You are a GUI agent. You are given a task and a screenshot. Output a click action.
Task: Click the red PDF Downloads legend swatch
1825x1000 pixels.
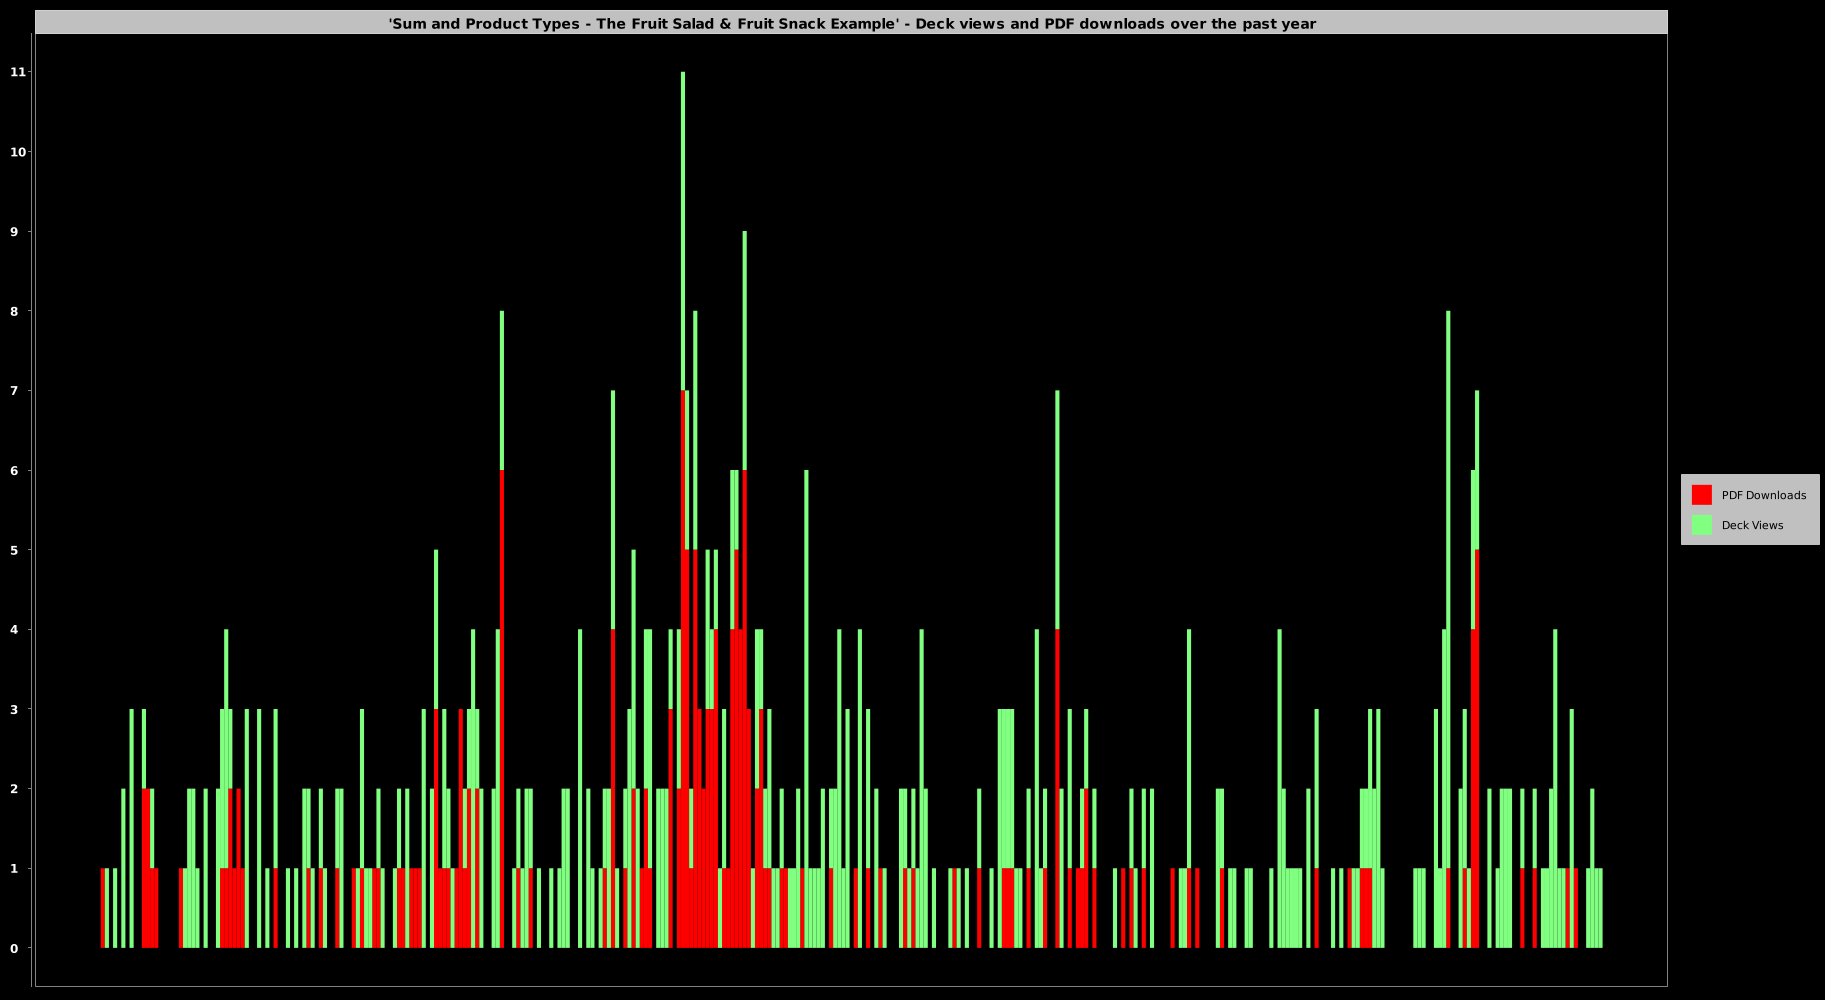point(1701,495)
